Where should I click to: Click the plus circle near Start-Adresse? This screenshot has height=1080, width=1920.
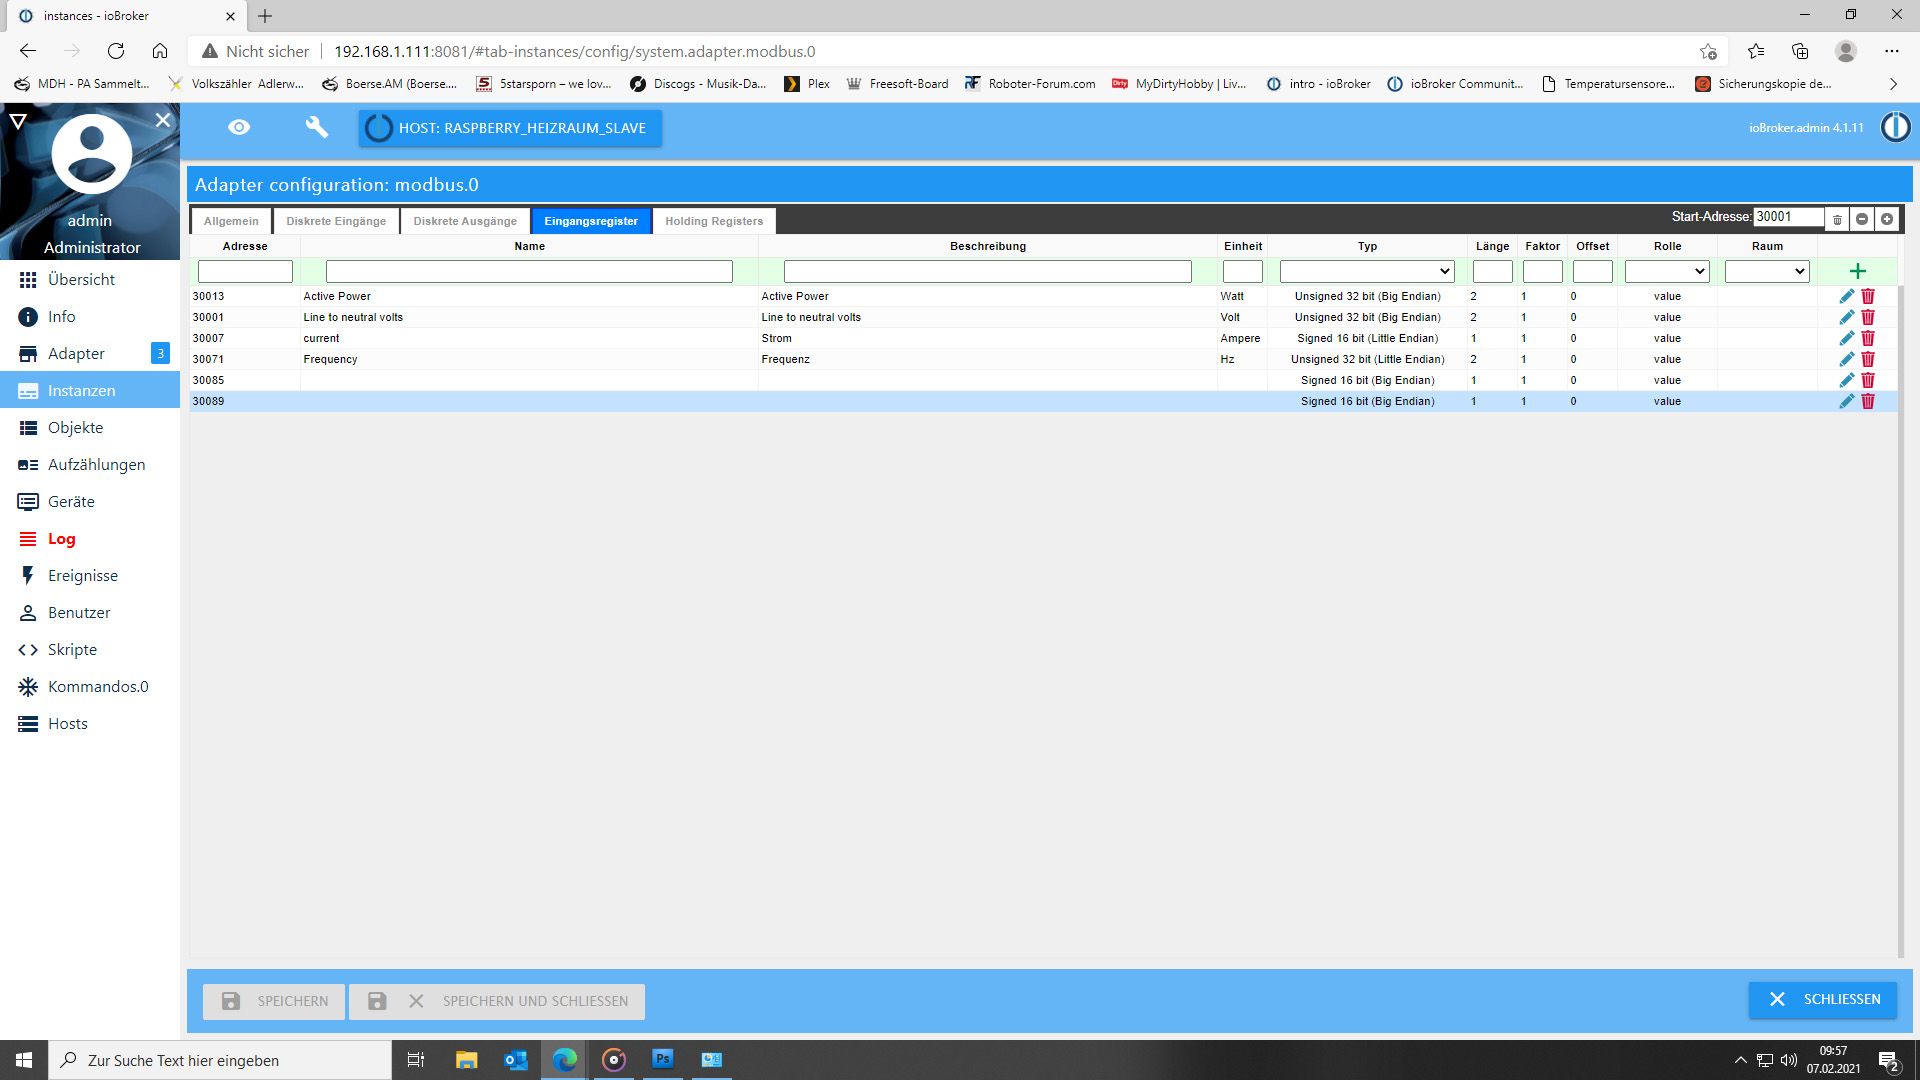1886,219
